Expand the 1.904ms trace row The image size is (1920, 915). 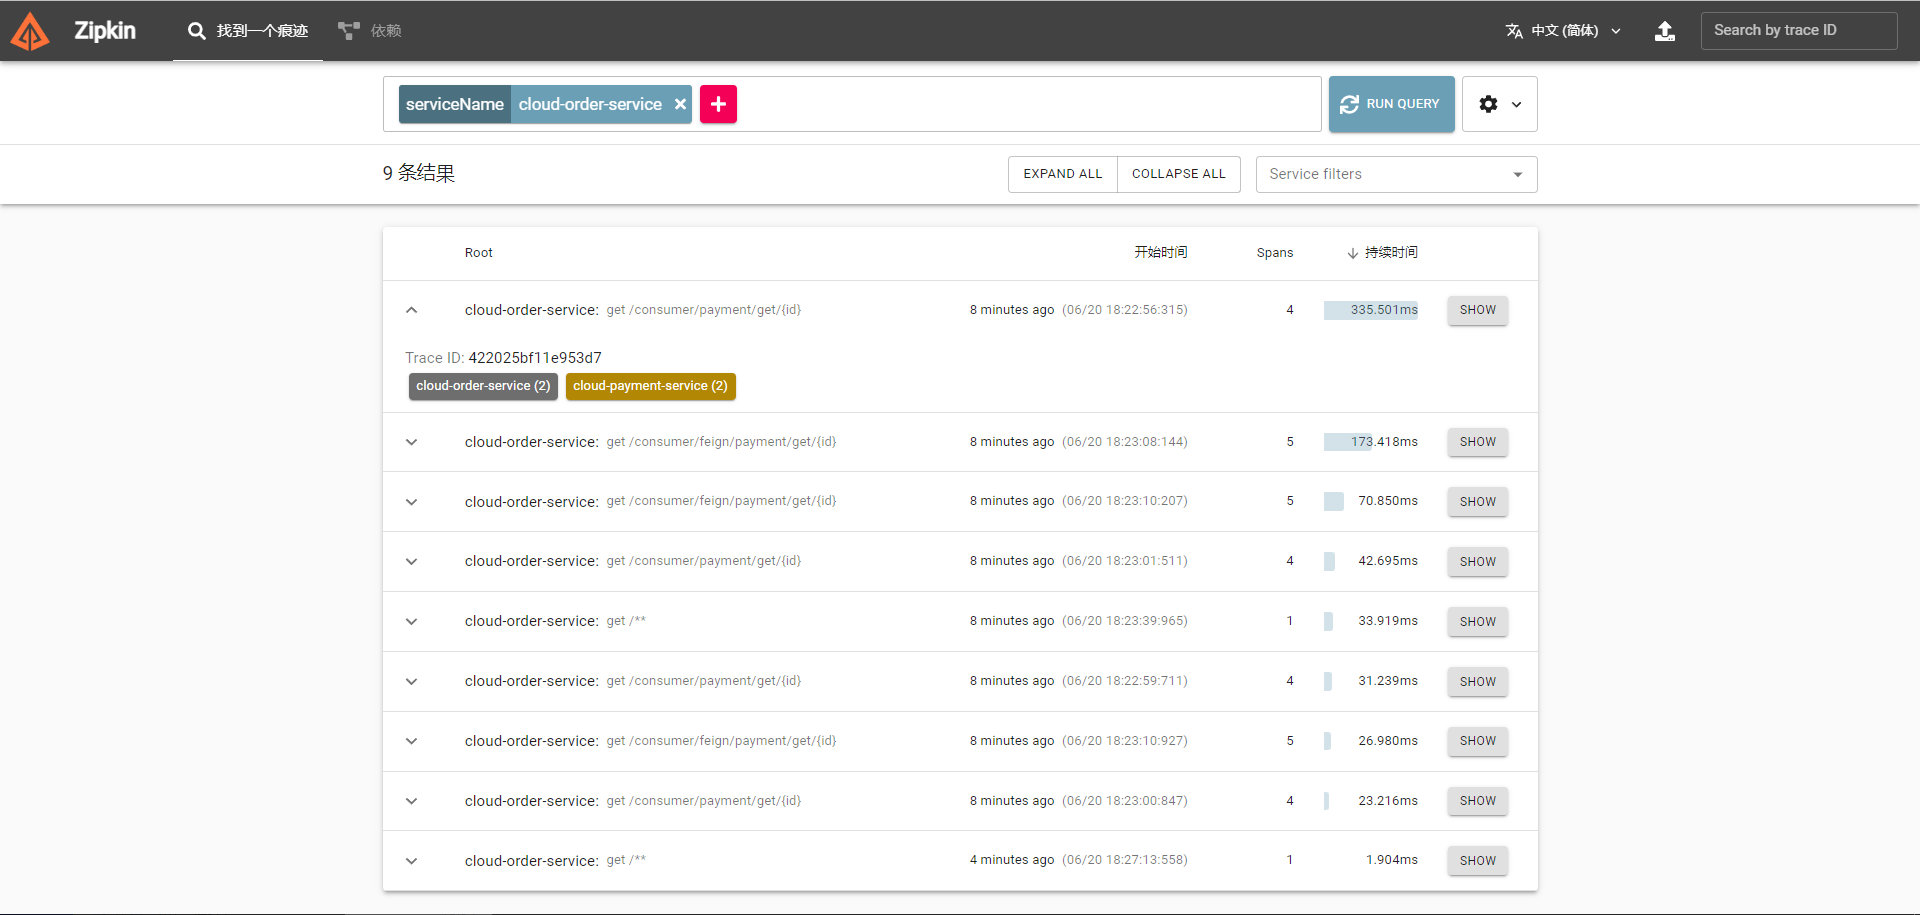coord(411,861)
